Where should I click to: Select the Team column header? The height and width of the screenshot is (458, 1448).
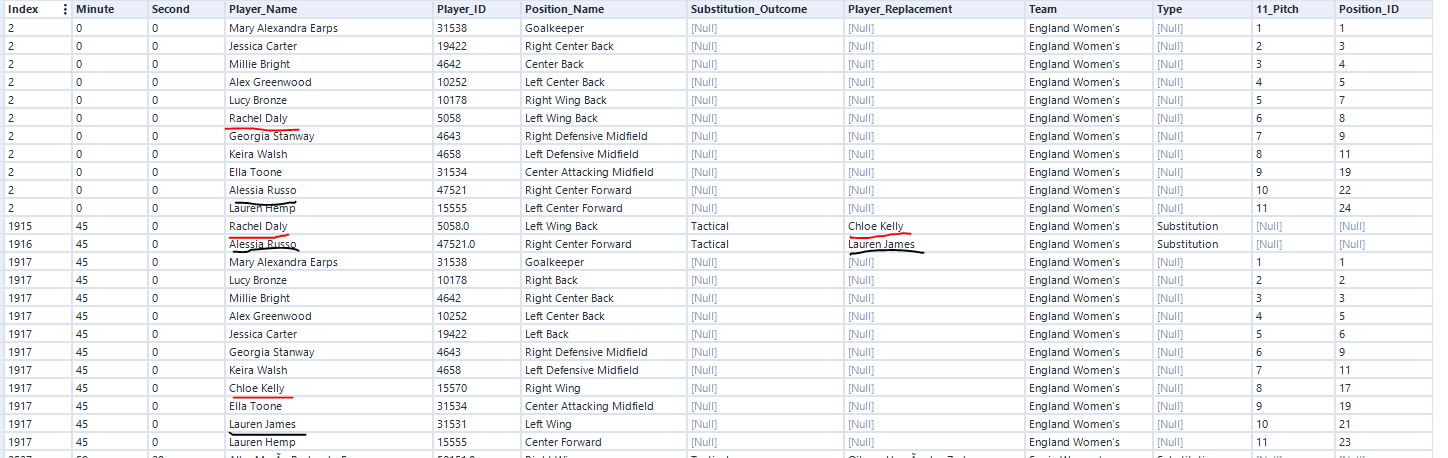point(1042,10)
